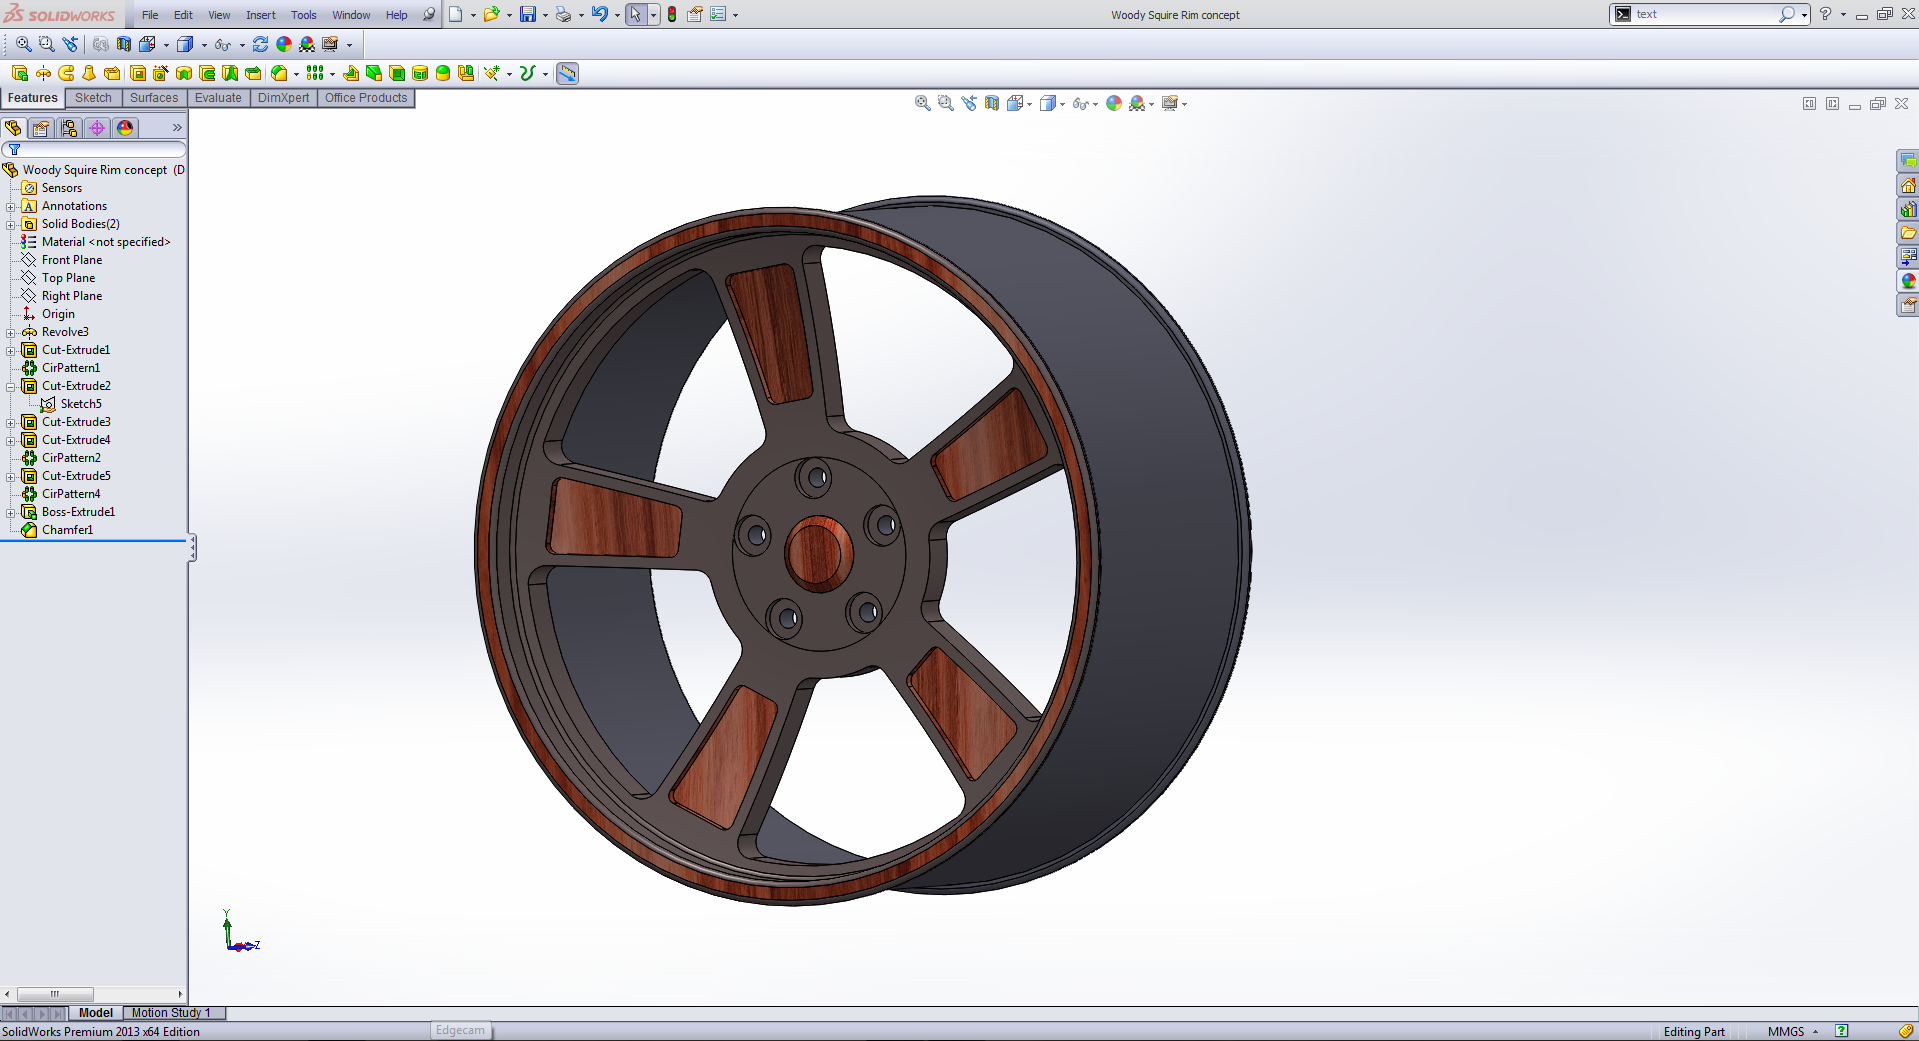The height and width of the screenshot is (1041, 1919).
Task: Click the Undo arrow icon
Action: pos(599,14)
